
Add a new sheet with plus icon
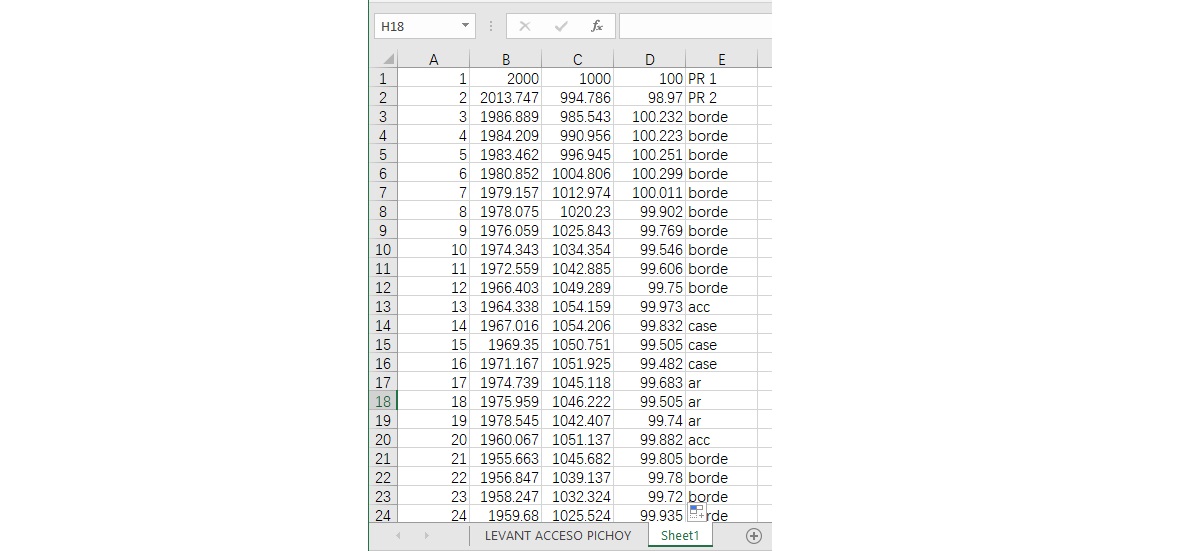(754, 536)
